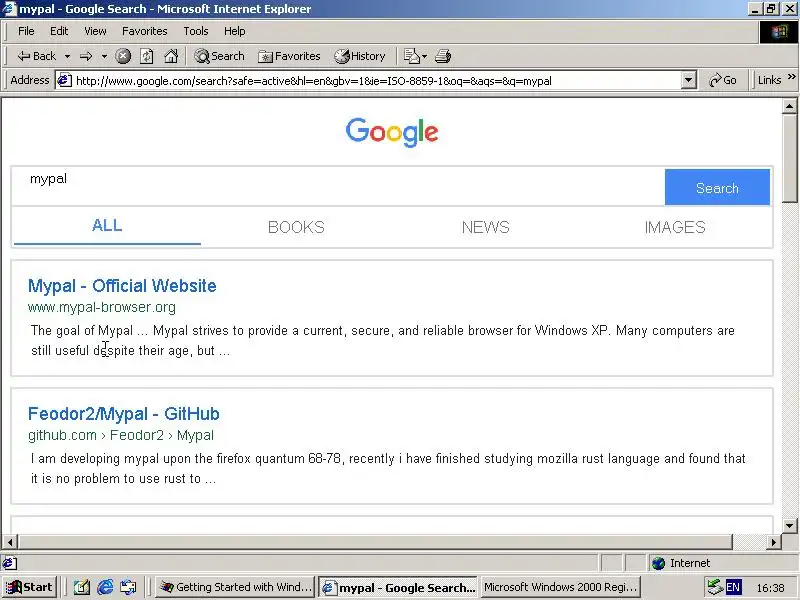Click the IE window title bar icon
Screen dimensions: 800x600
pyautogui.click(x=10, y=9)
